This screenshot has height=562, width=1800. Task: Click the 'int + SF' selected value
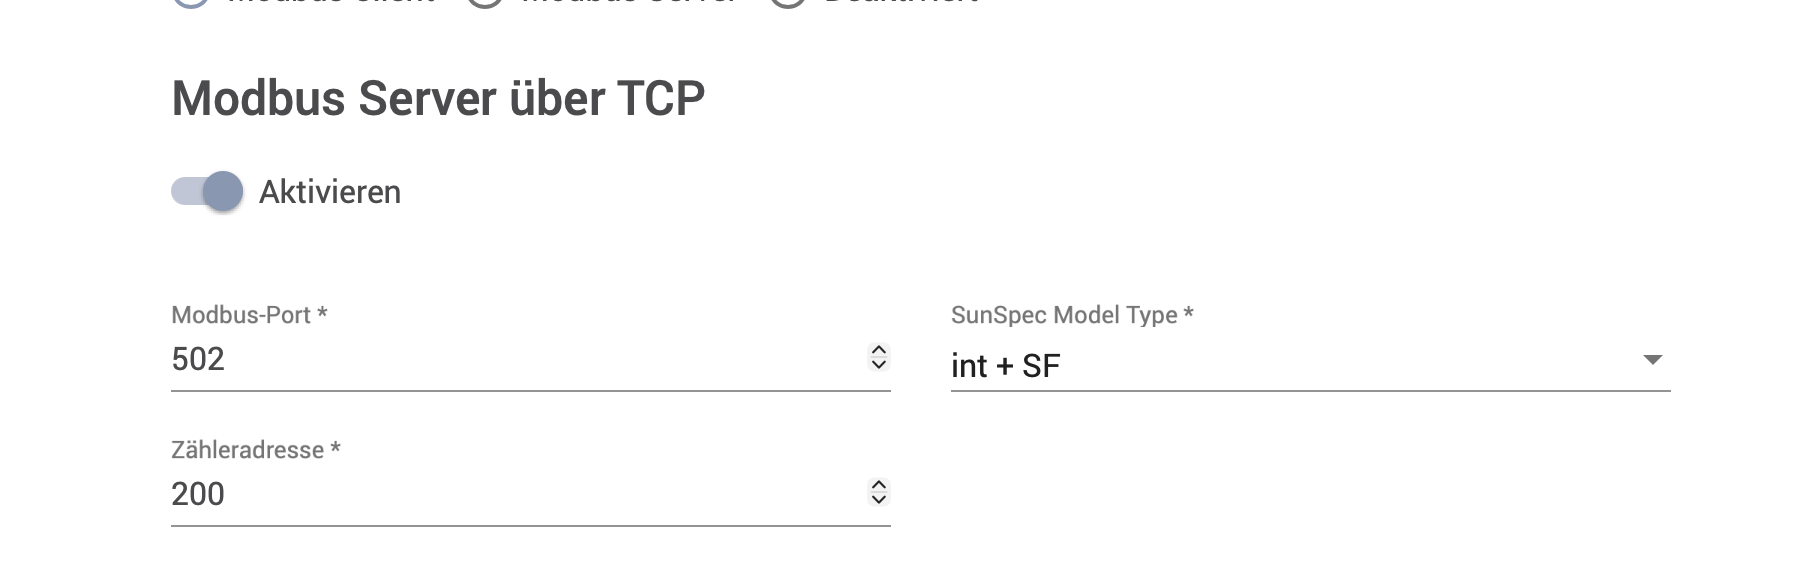[1005, 366]
